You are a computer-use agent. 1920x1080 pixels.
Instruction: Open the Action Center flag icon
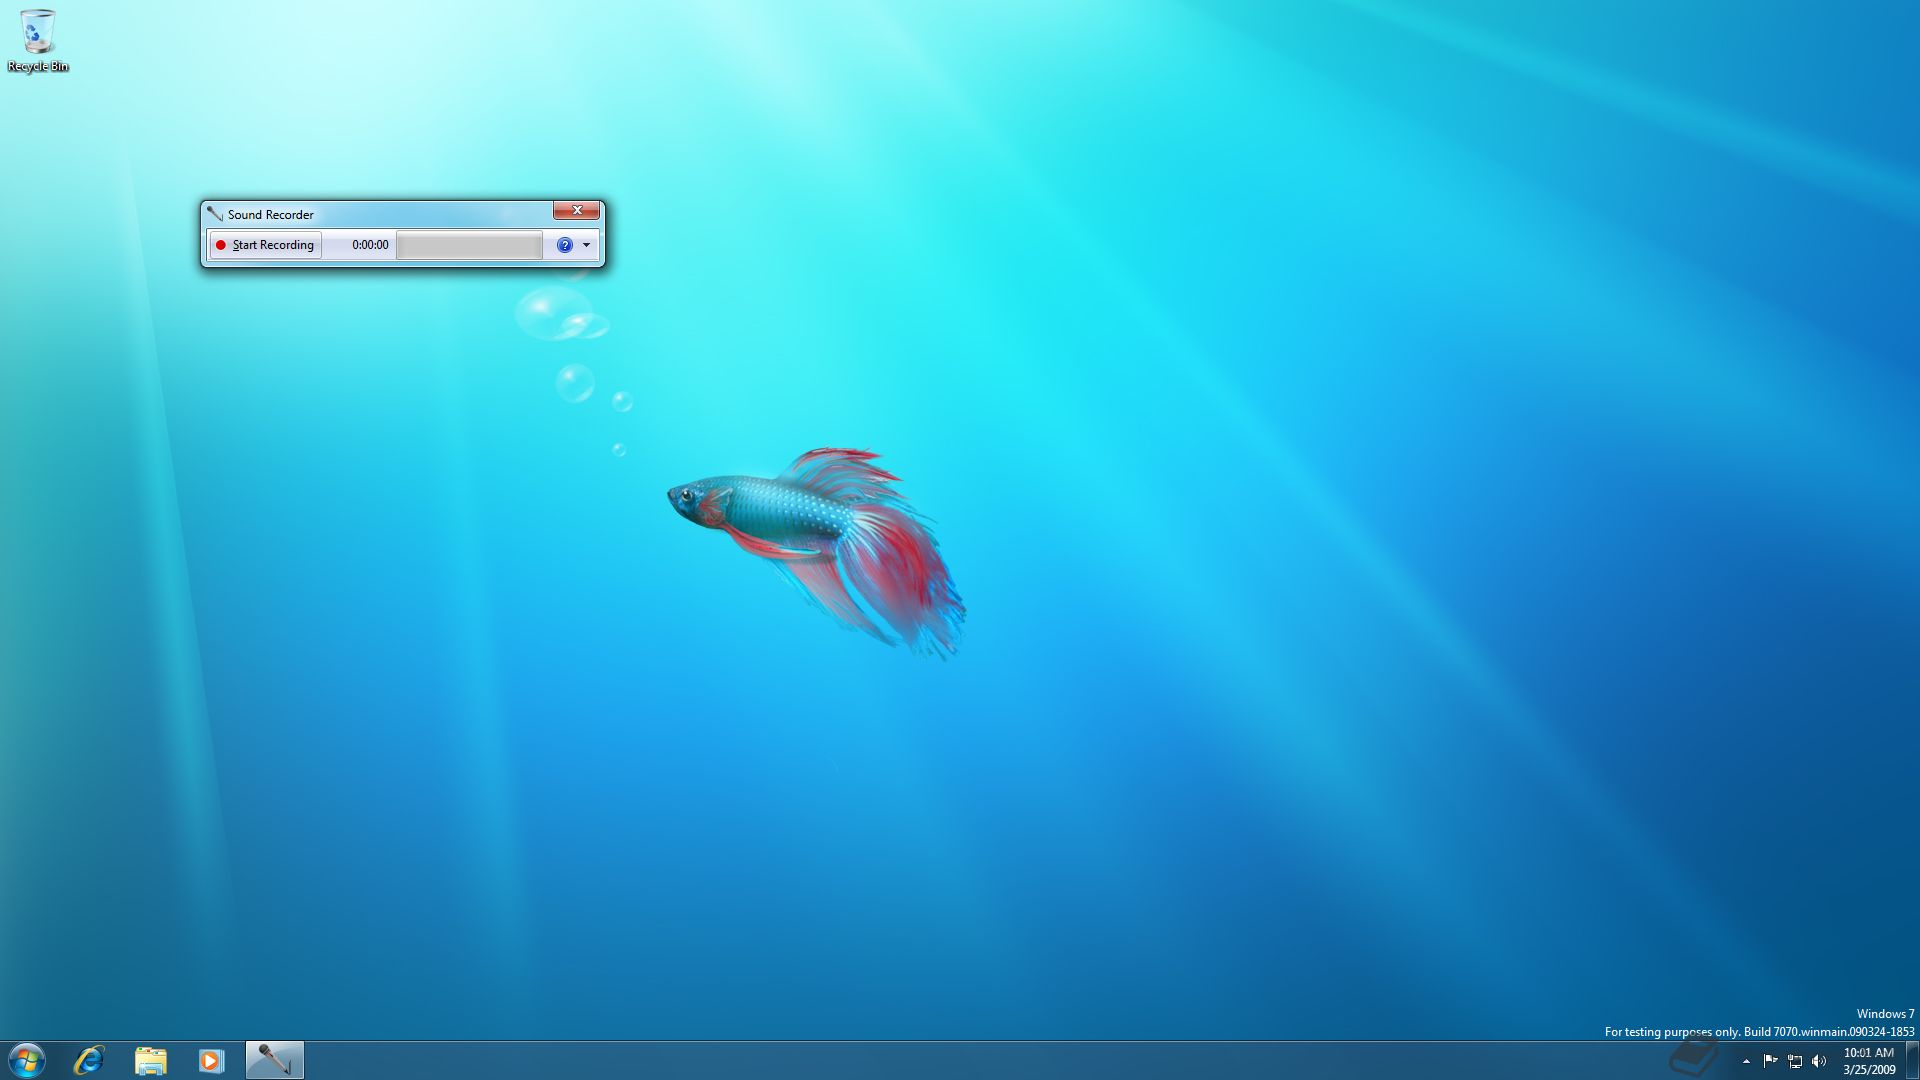pos(1770,1061)
